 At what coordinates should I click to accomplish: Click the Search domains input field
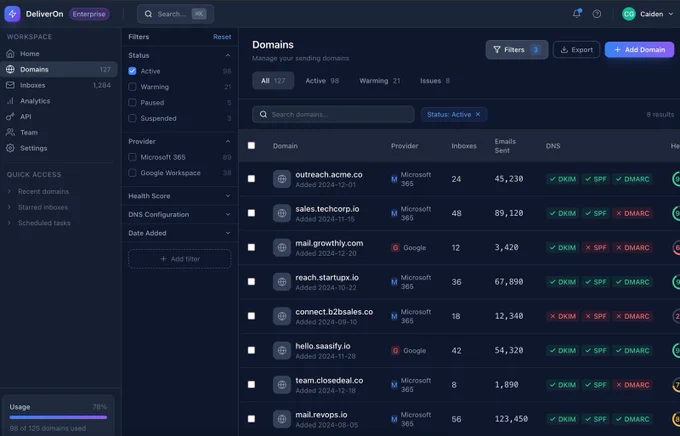point(333,115)
